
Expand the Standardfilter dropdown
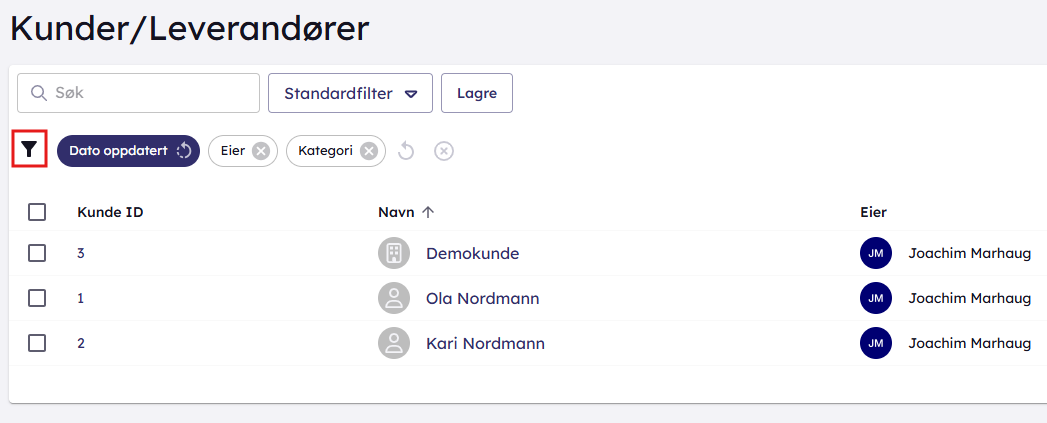tap(350, 93)
